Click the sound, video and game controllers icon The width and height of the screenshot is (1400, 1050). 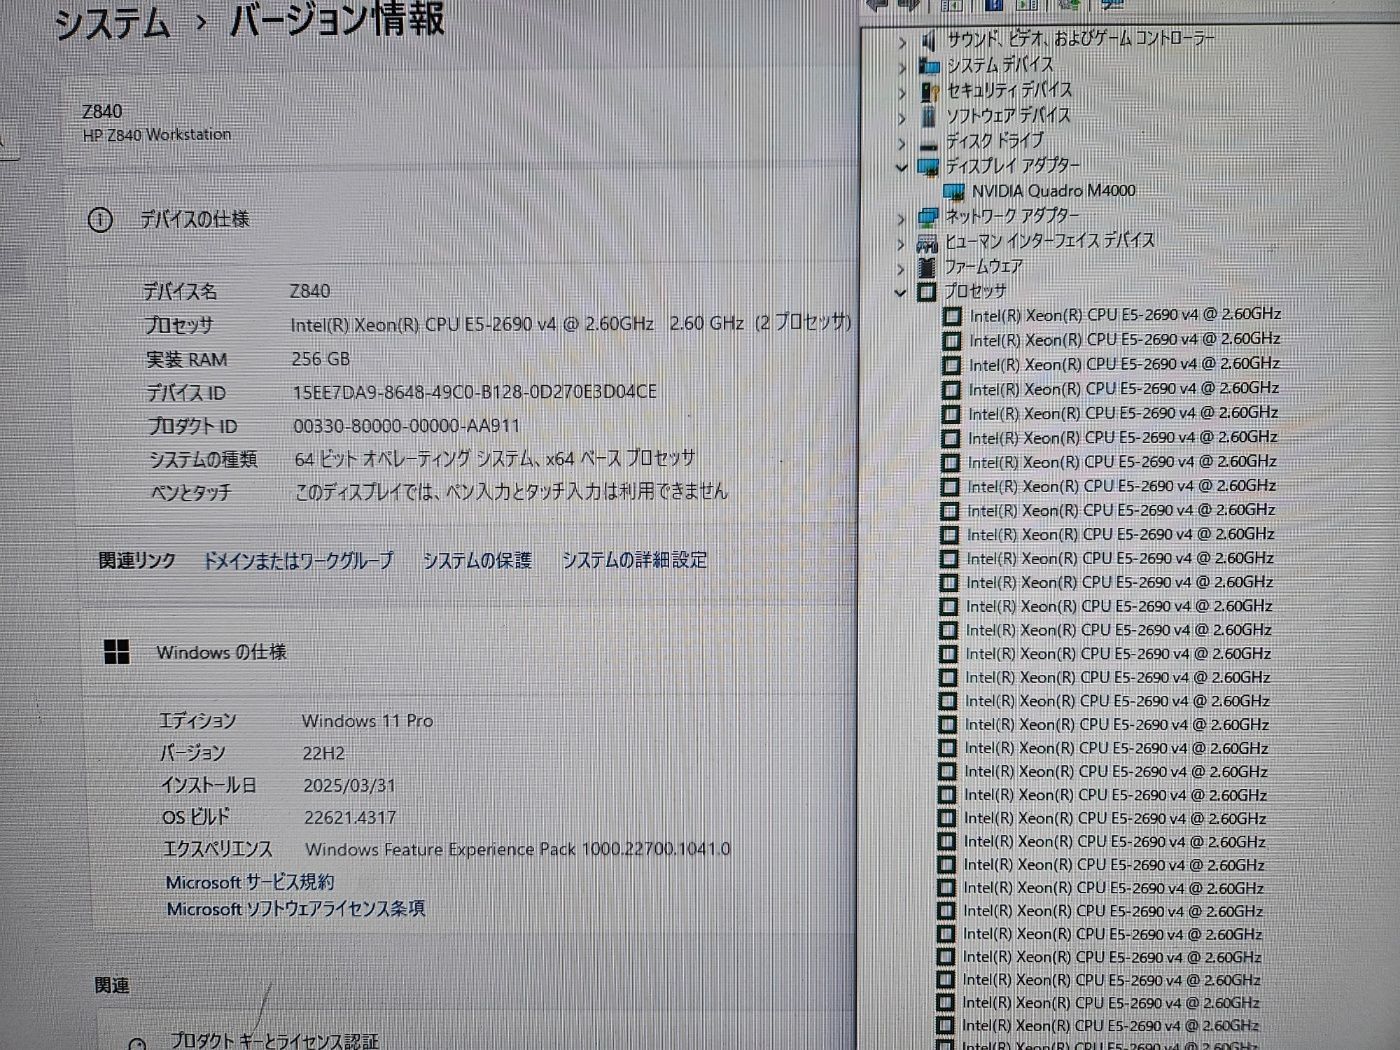click(929, 39)
